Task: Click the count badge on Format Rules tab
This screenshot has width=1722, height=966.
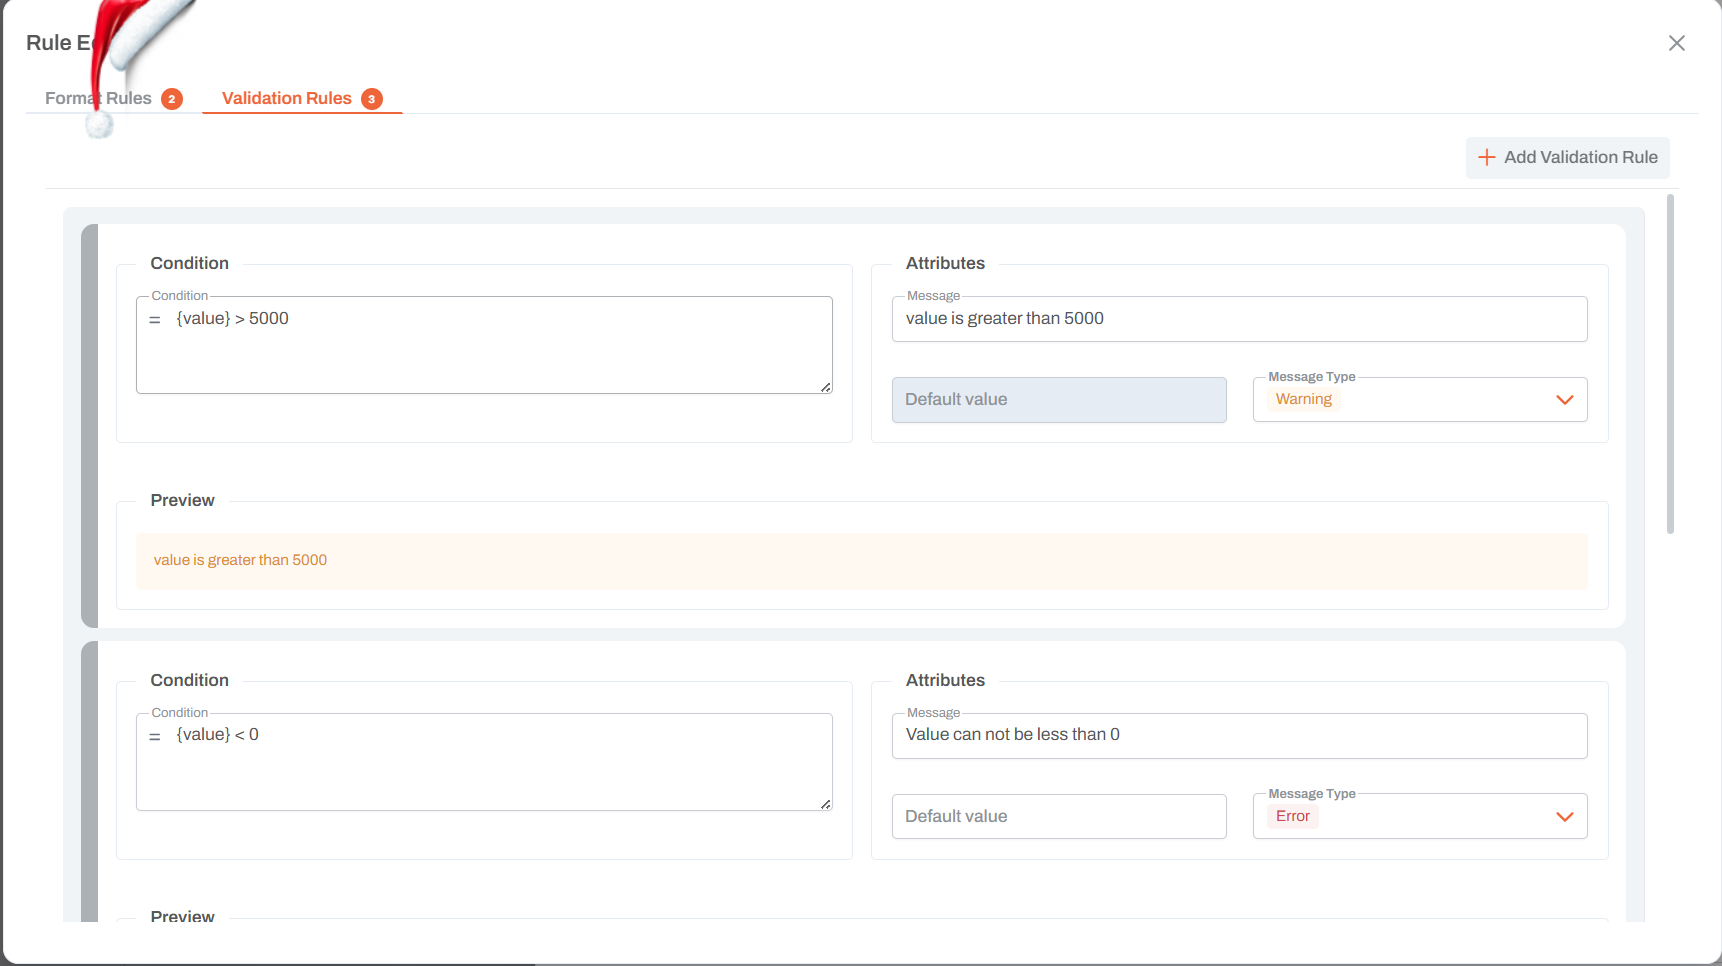Action: [172, 98]
